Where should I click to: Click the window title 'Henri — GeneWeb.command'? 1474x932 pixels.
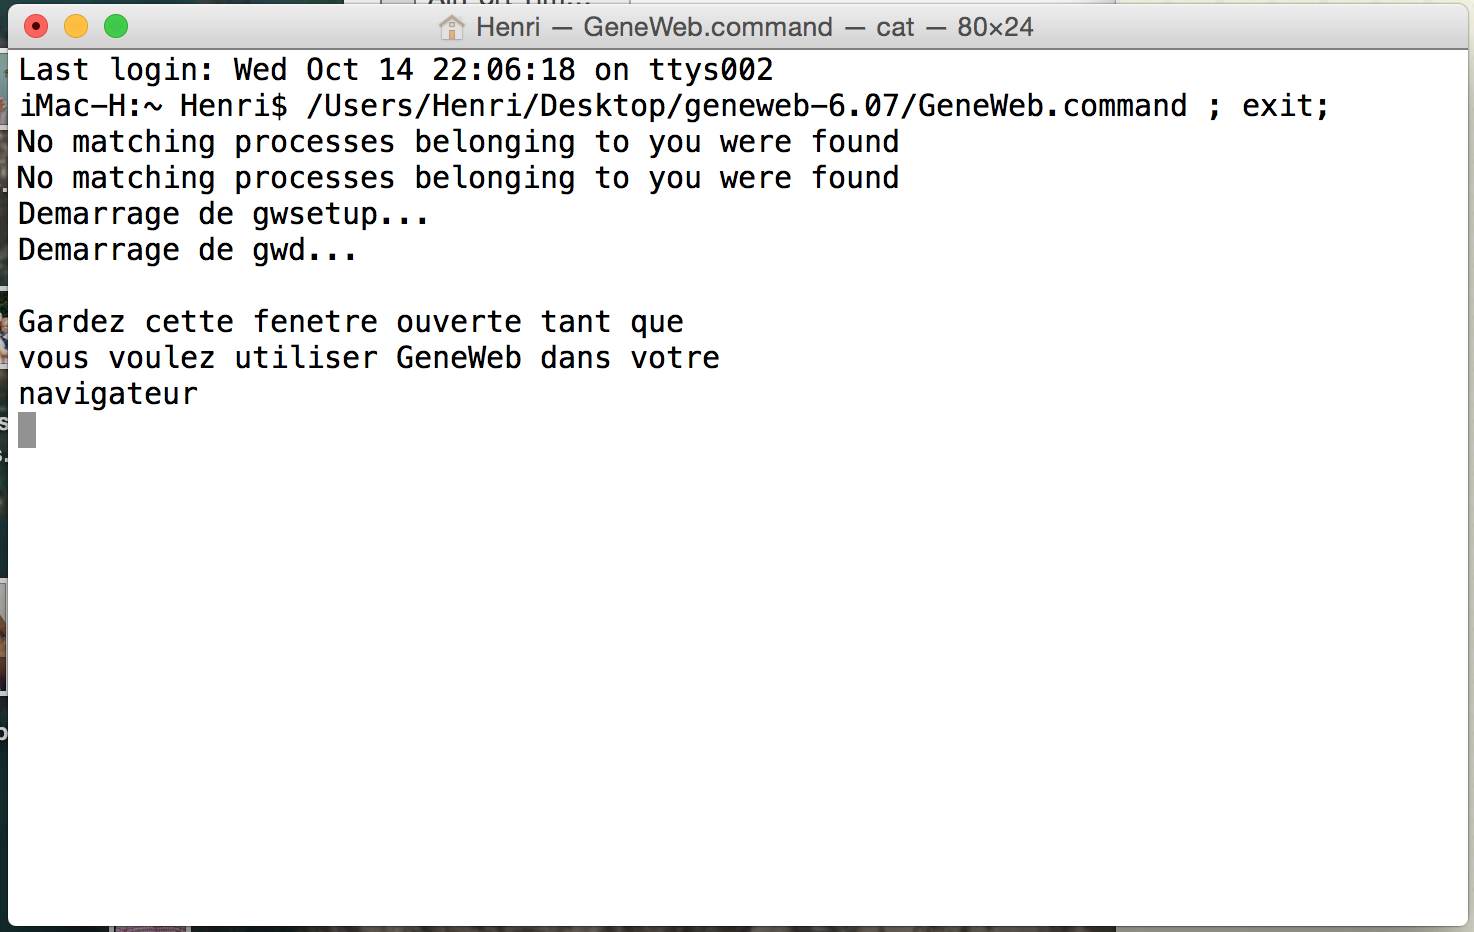point(654,27)
